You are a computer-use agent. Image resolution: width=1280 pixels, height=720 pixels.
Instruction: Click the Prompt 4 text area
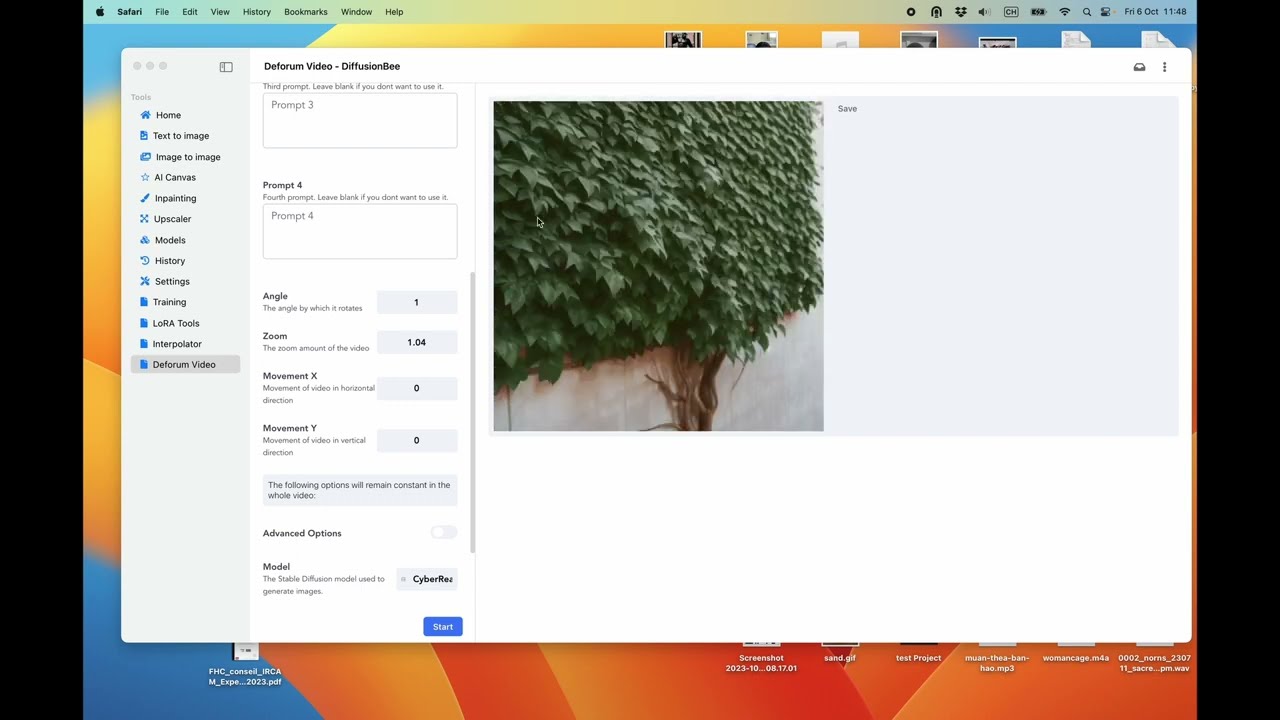(360, 231)
